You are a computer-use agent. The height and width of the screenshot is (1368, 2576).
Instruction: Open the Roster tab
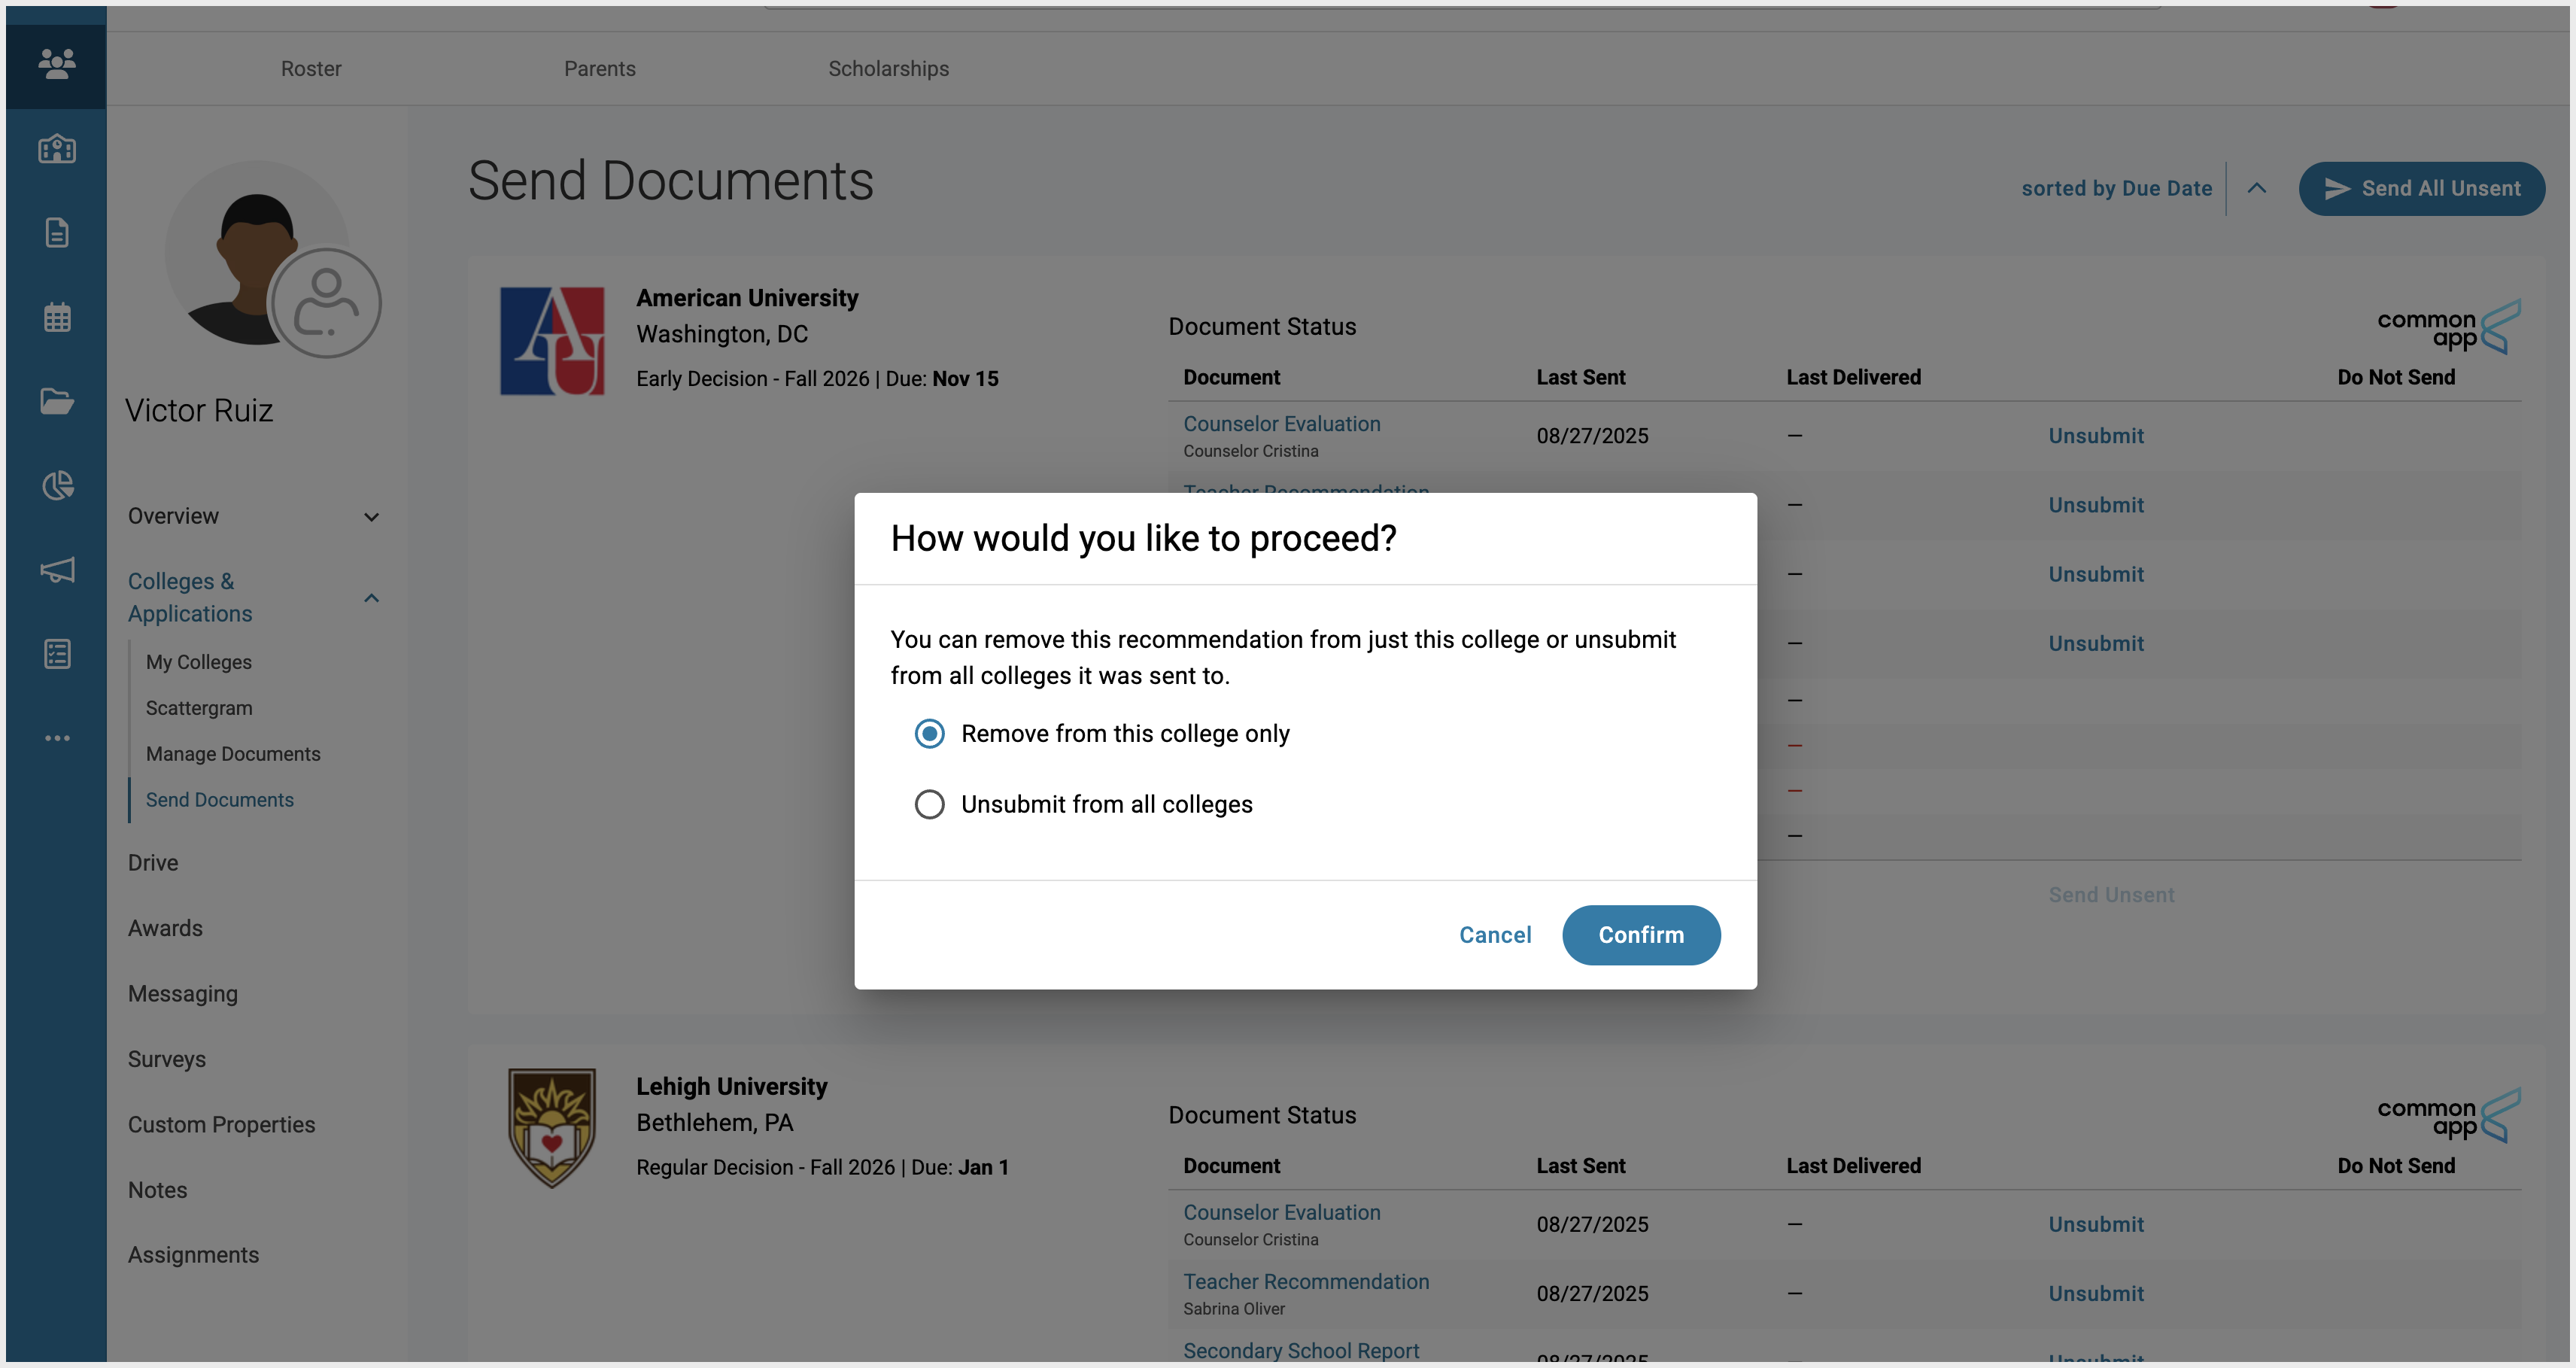(x=311, y=69)
